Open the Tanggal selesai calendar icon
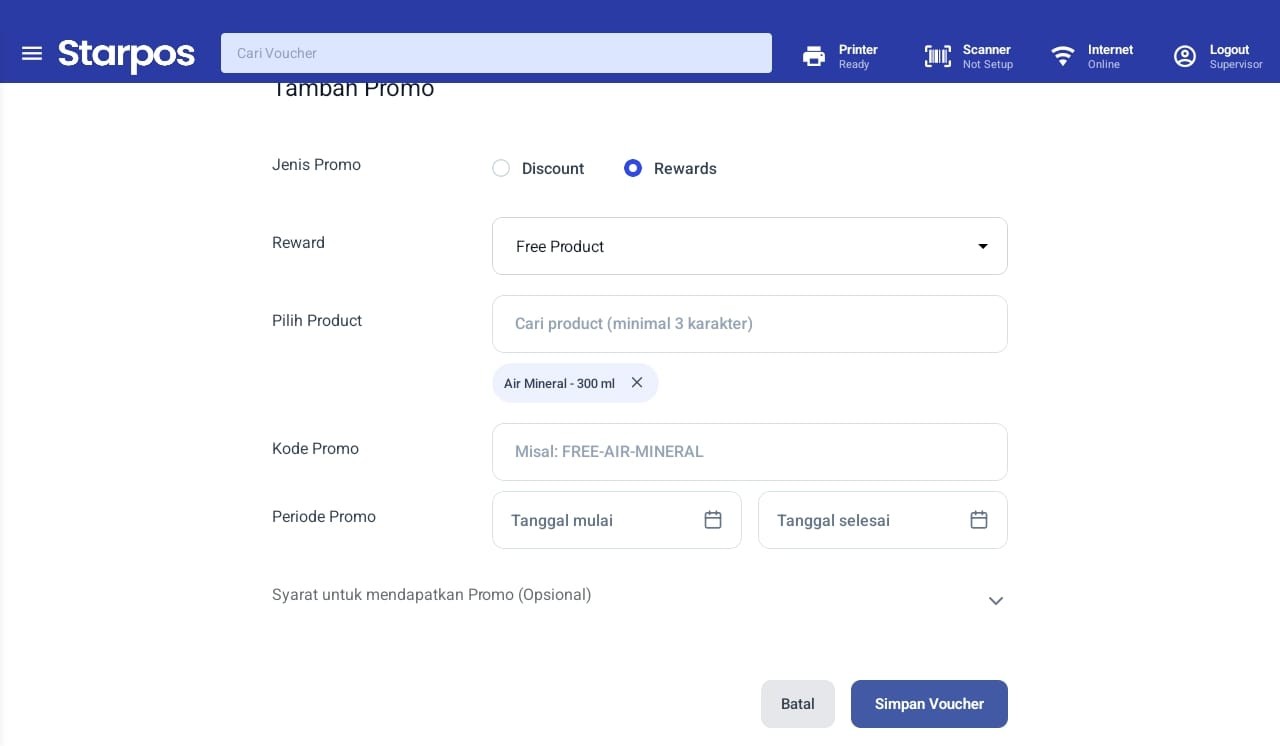The height and width of the screenshot is (746, 1280). click(979, 520)
